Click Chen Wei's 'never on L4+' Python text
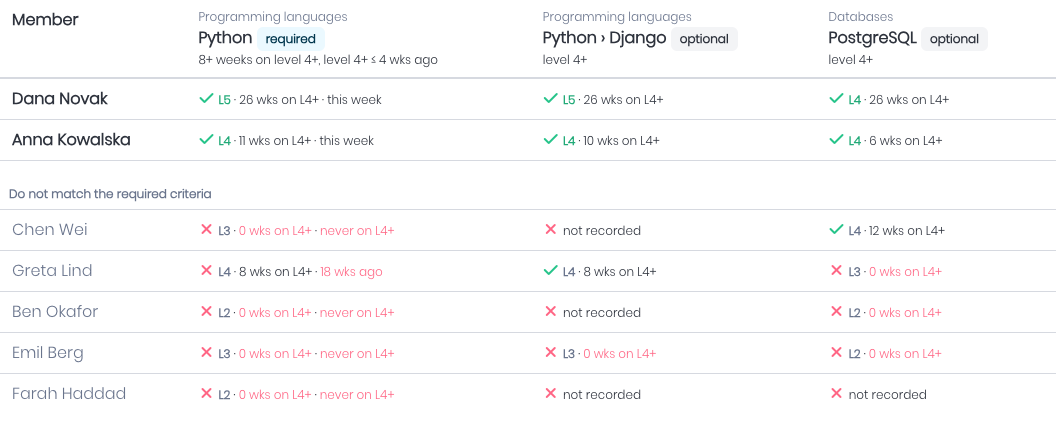The image size is (1056, 430). point(357,231)
